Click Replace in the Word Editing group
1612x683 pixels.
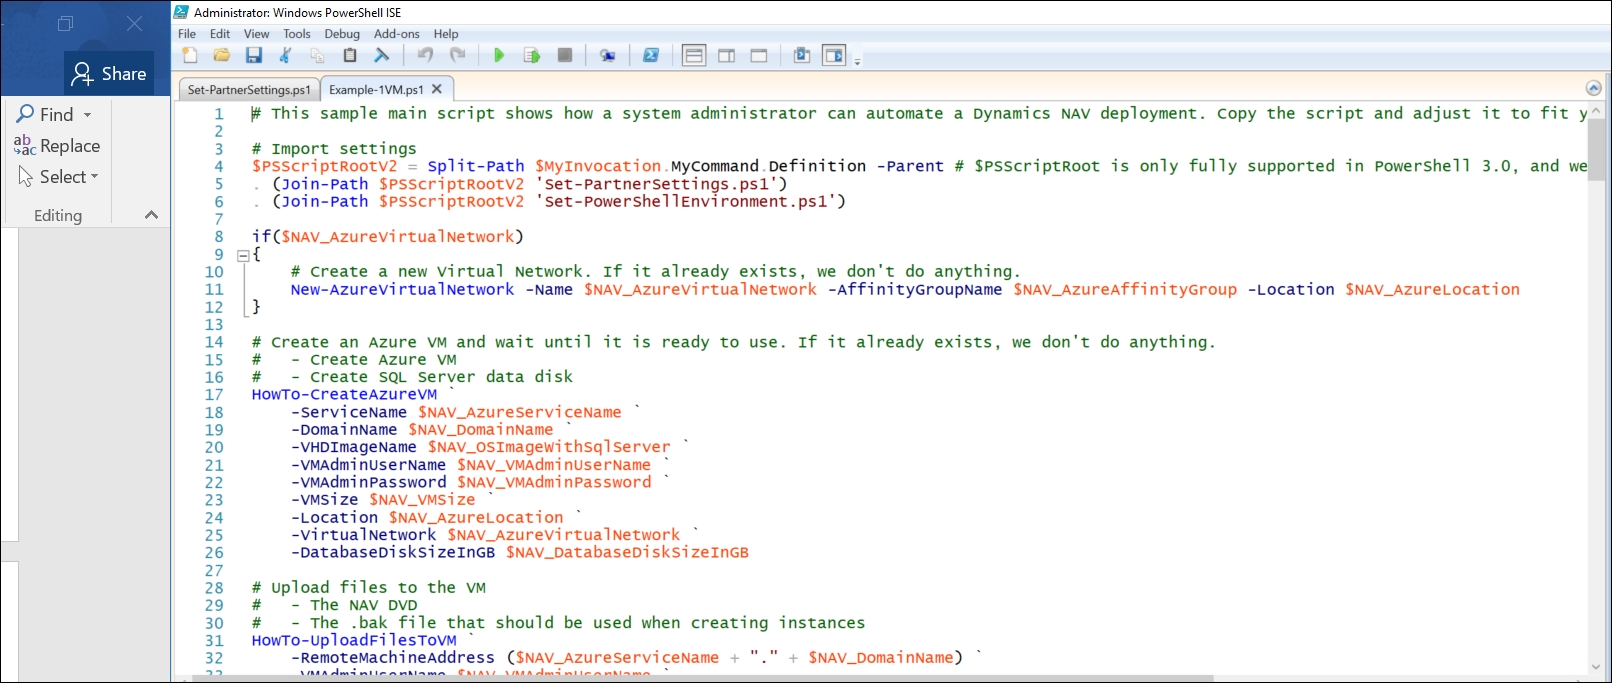tap(57, 146)
